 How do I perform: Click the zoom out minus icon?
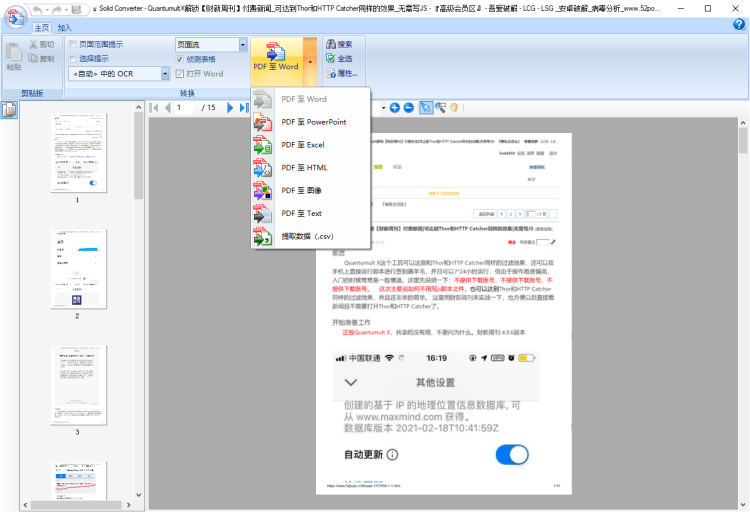(408, 108)
